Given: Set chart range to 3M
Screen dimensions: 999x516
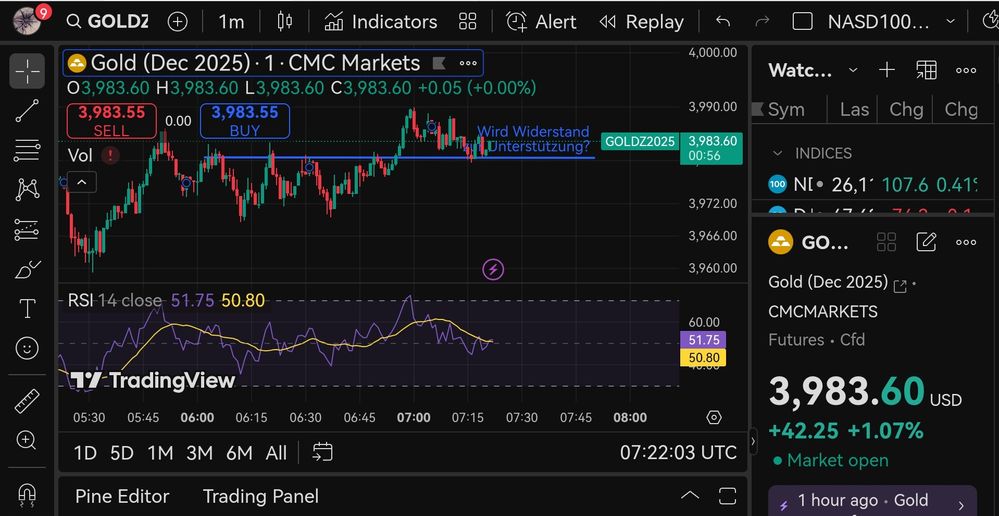Looking at the screenshot, I should coord(199,453).
